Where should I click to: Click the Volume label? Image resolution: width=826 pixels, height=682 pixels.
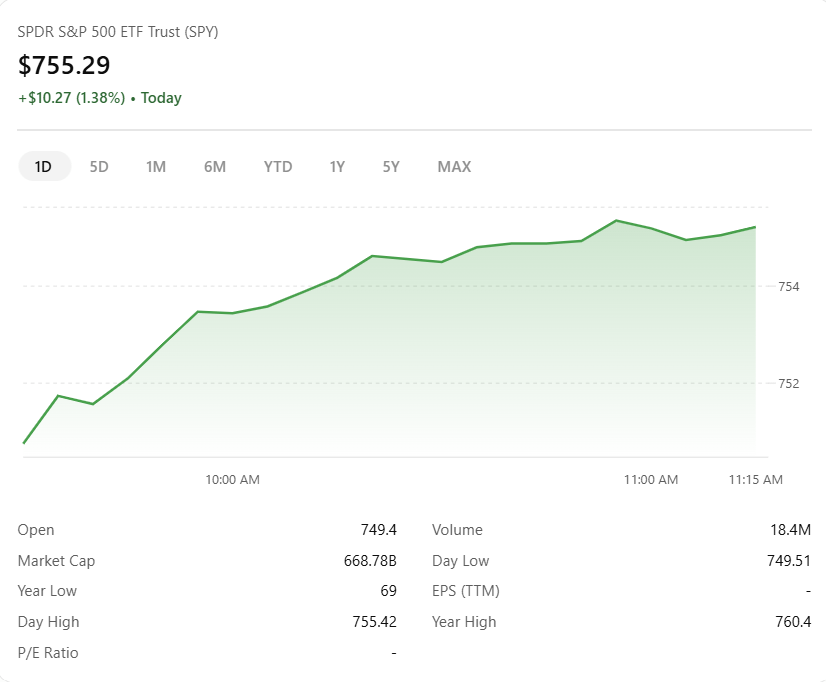tap(457, 530)
